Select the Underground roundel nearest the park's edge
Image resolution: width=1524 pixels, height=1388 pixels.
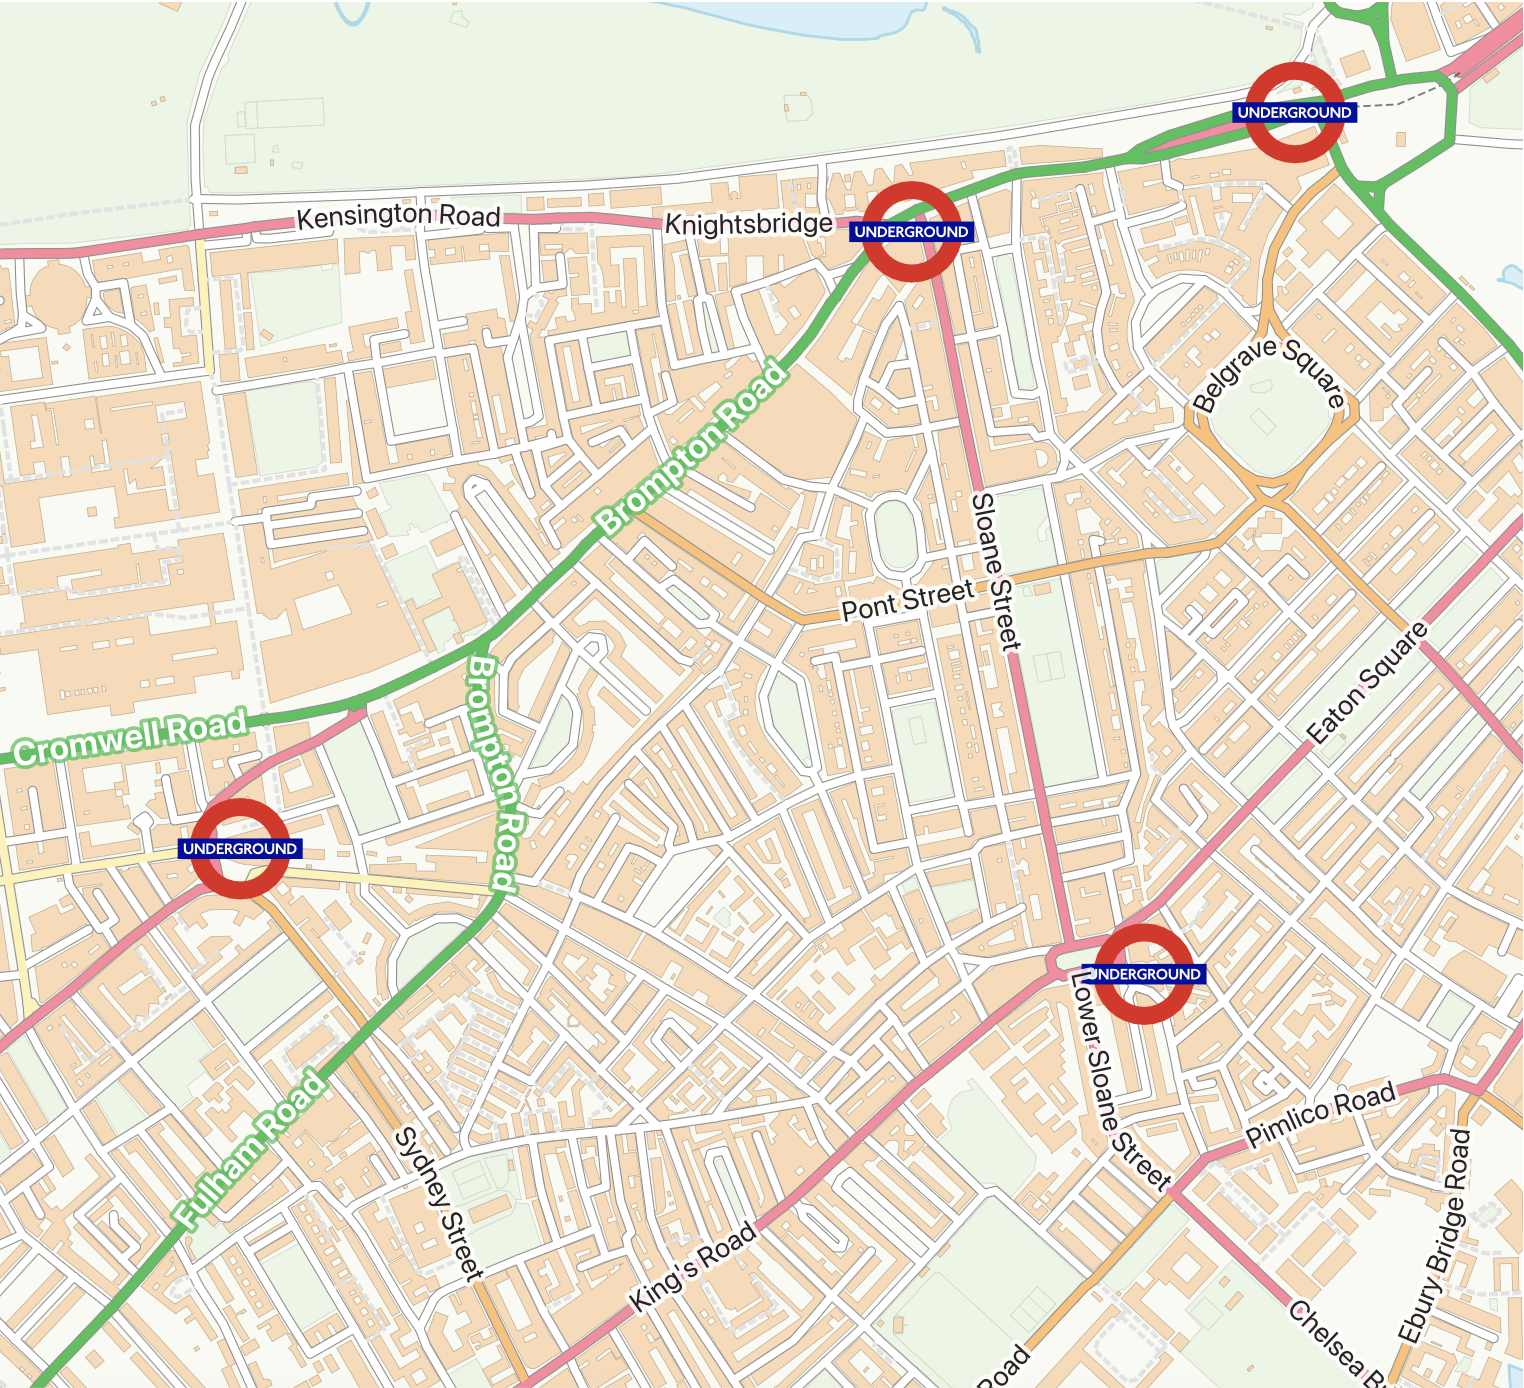[1295, 113]
